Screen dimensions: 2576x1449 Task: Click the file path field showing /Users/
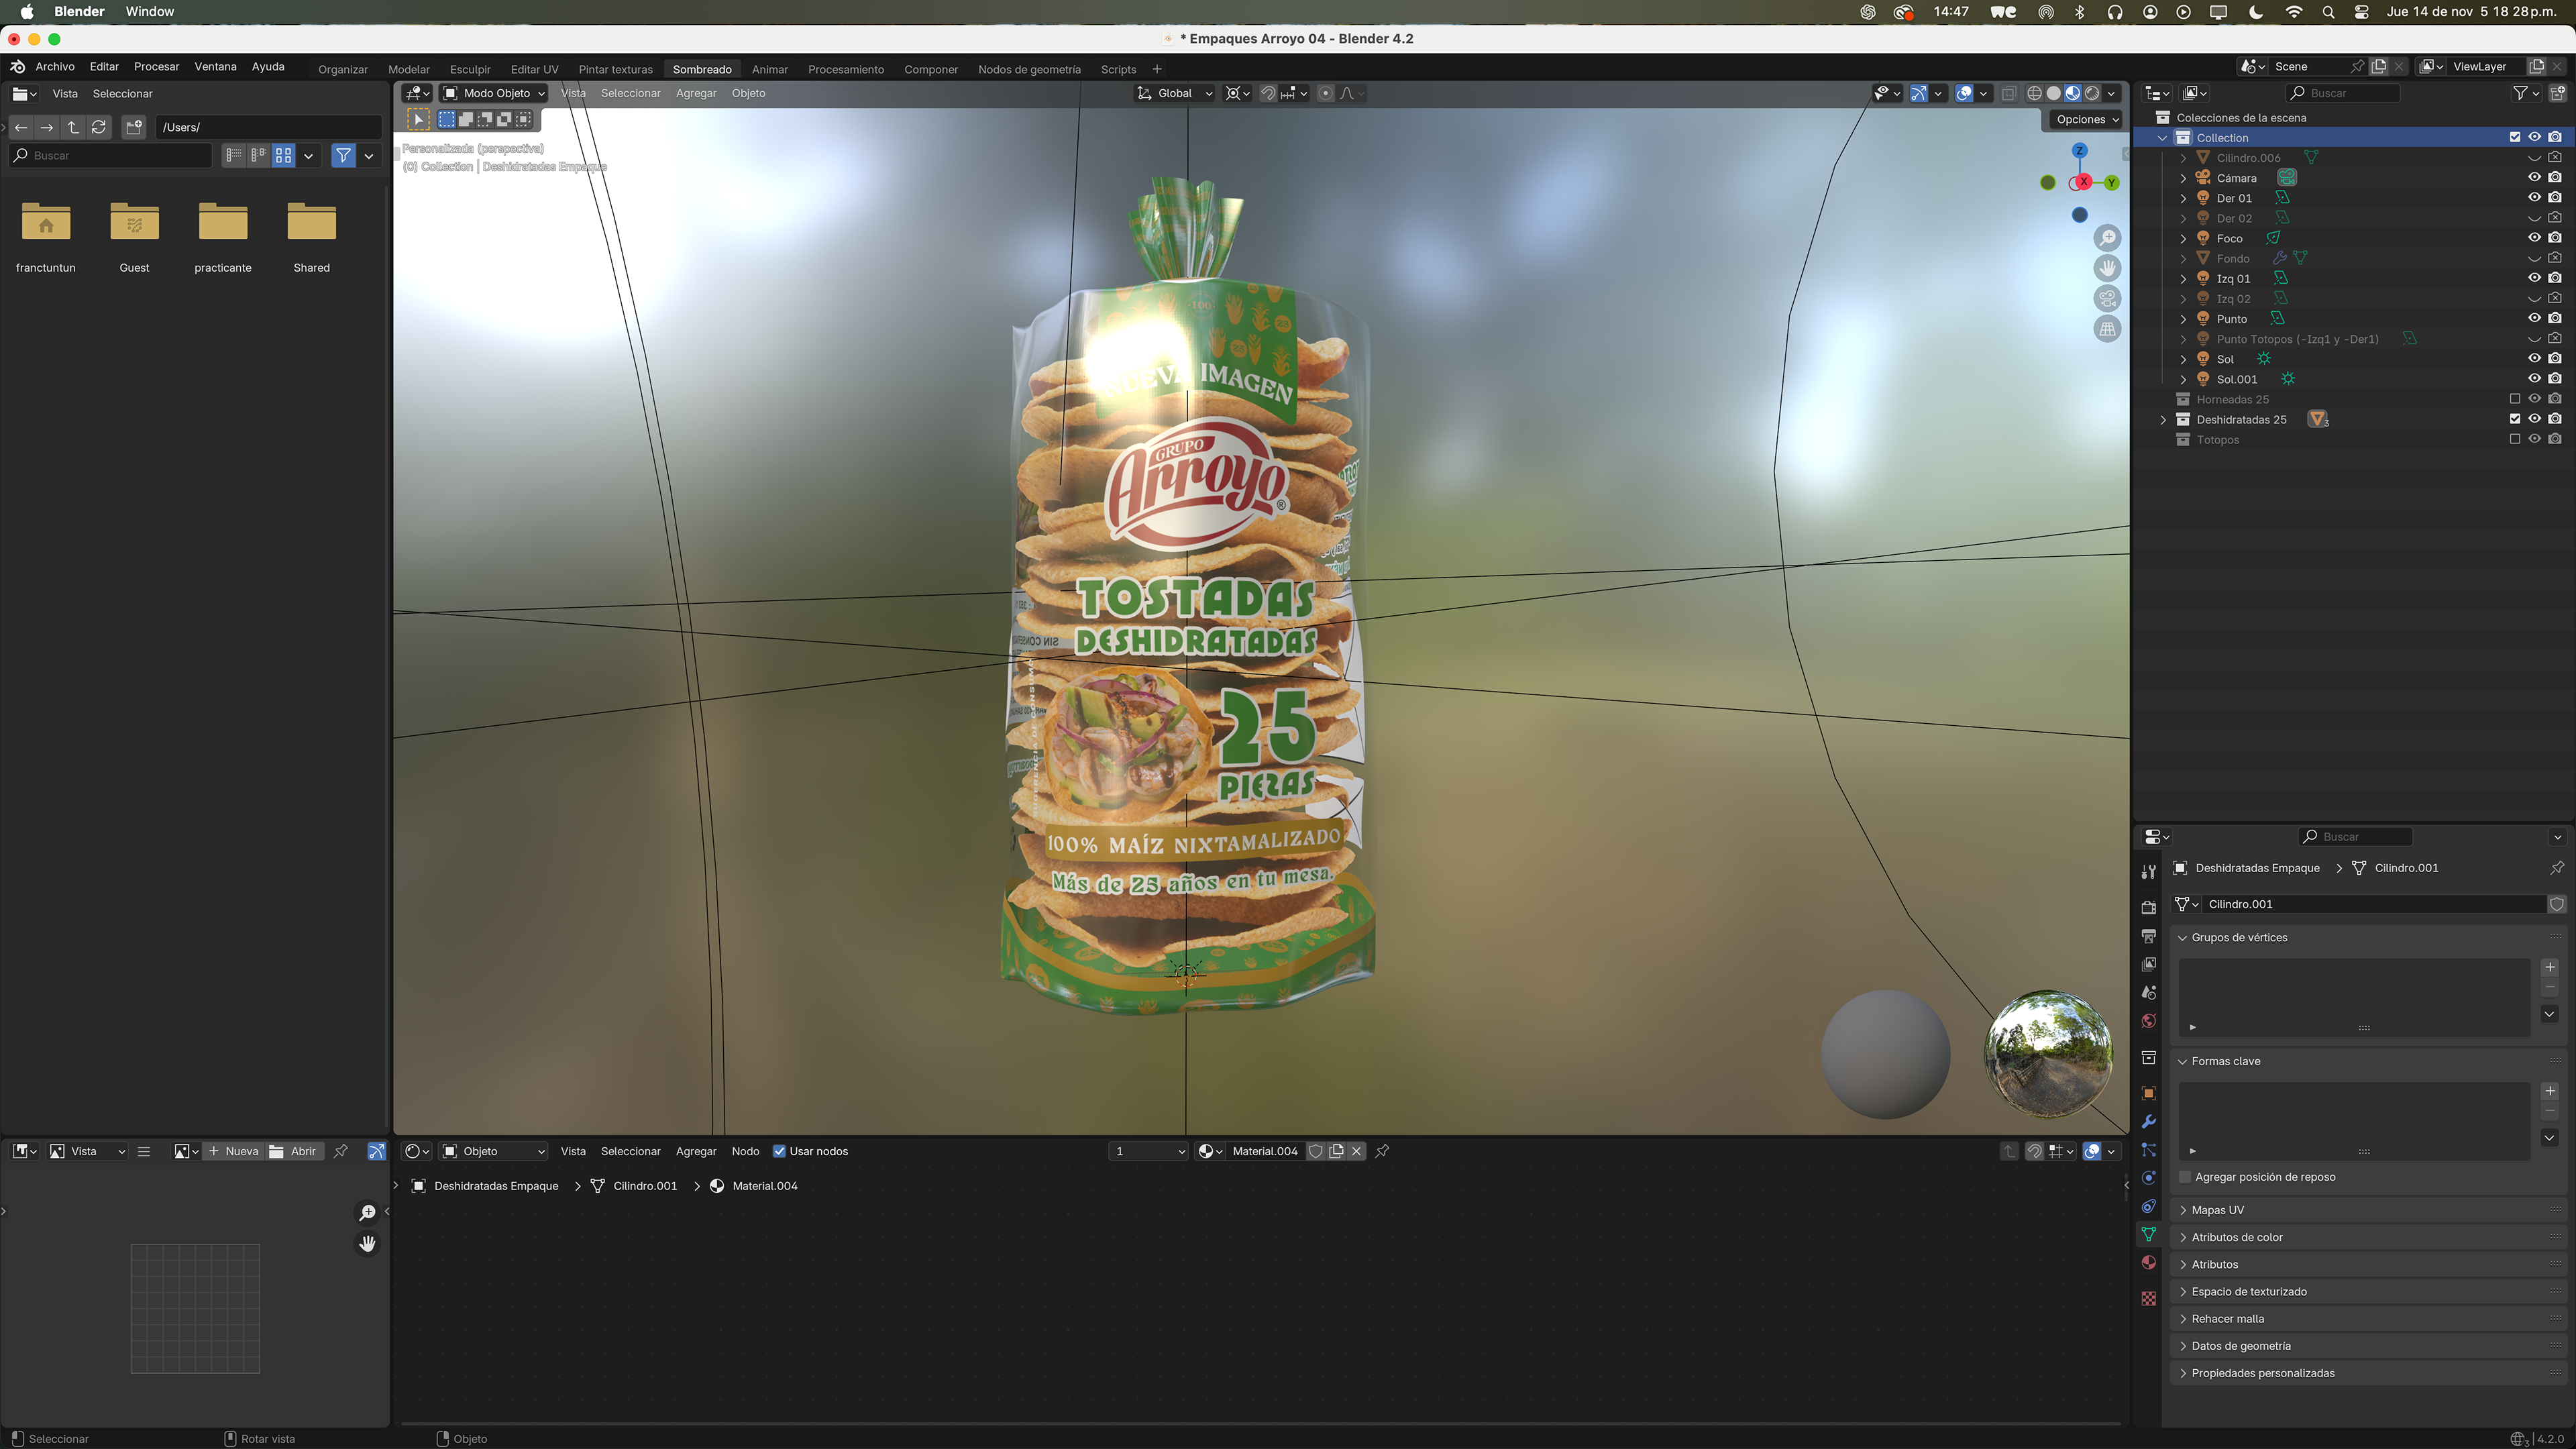tap(268, 127)
